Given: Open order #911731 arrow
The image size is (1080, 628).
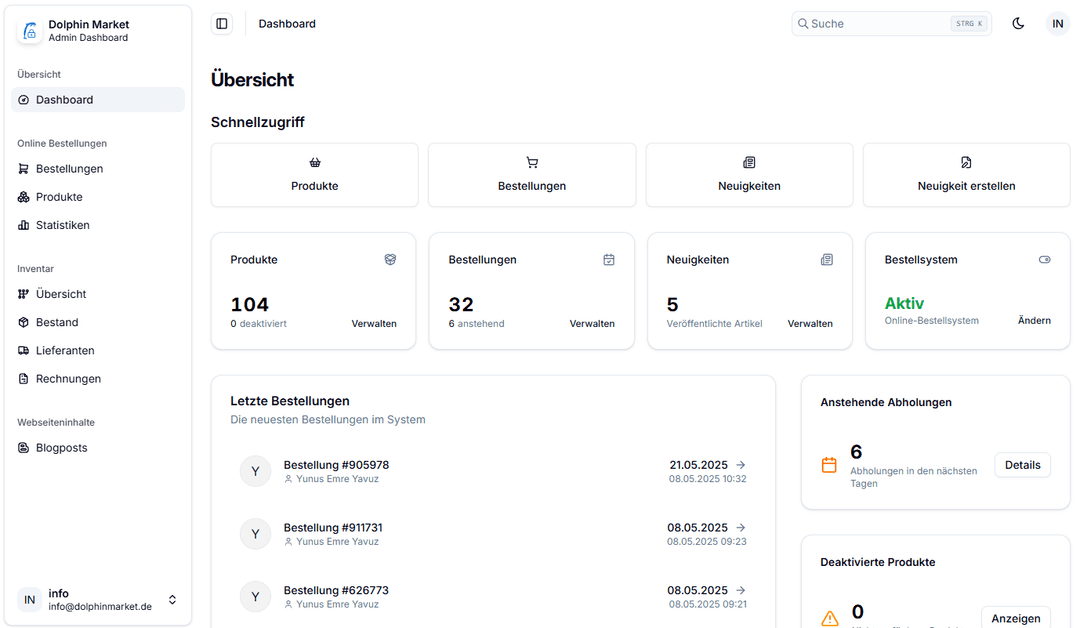Looking at the screenshot, I should point(741,527).
